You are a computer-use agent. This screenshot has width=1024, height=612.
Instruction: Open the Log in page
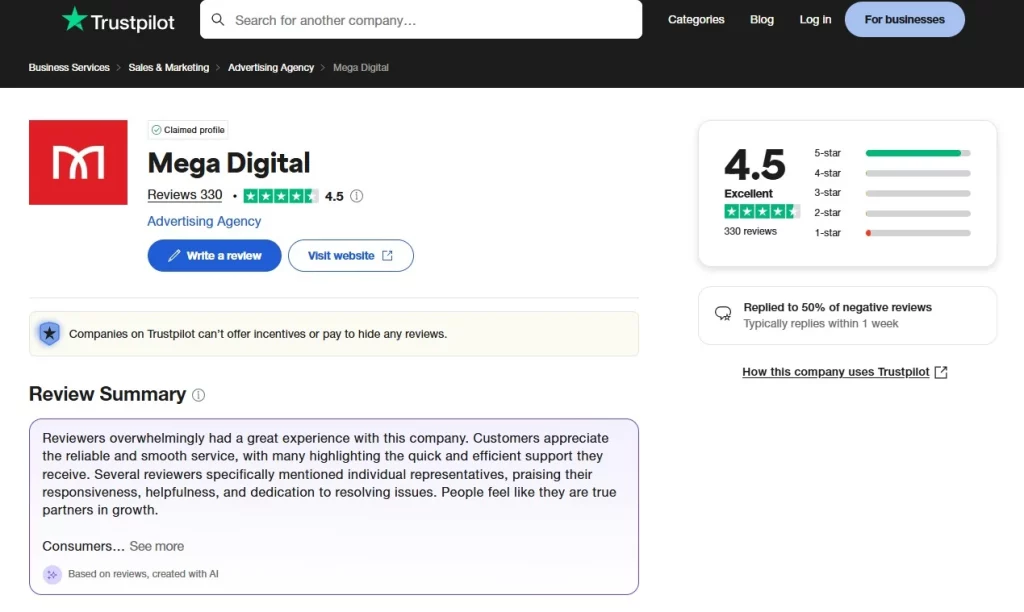(x=815, y=20)
